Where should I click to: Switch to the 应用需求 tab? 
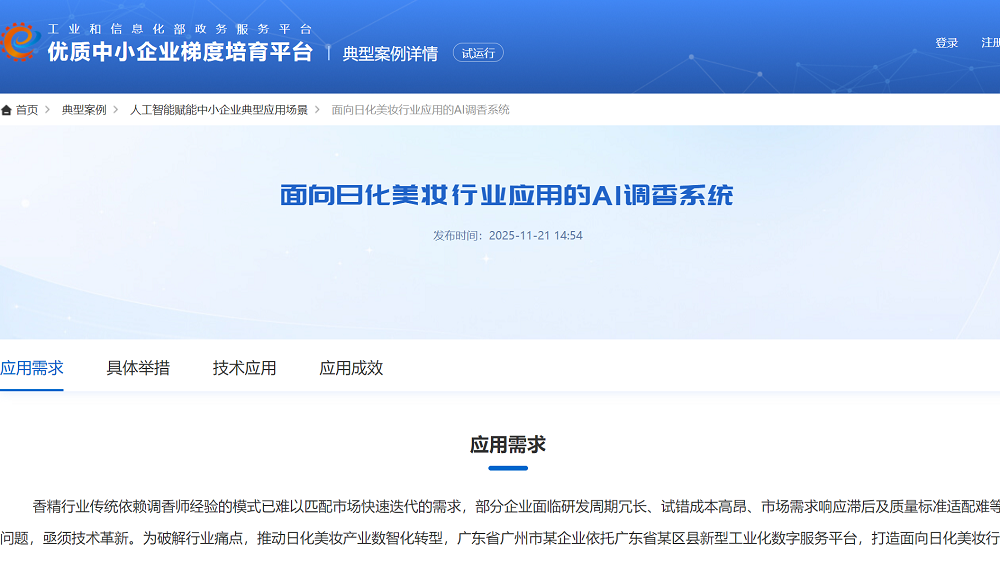(x=32, y=368)
